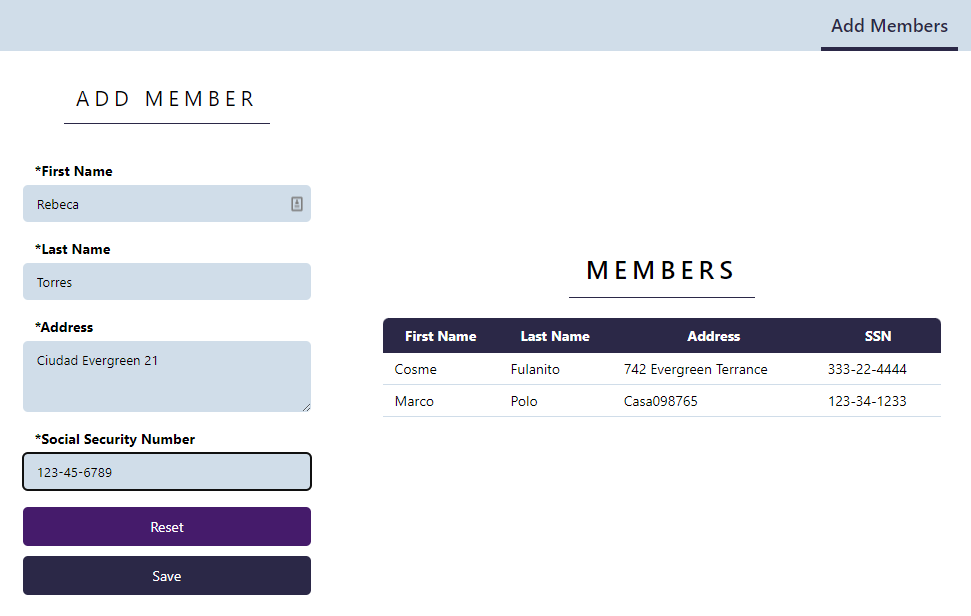The width and height of the screenshot is (971, 616).
Task: Click the 742 Evergreen Terrance address cell
Action: (695, 369)
